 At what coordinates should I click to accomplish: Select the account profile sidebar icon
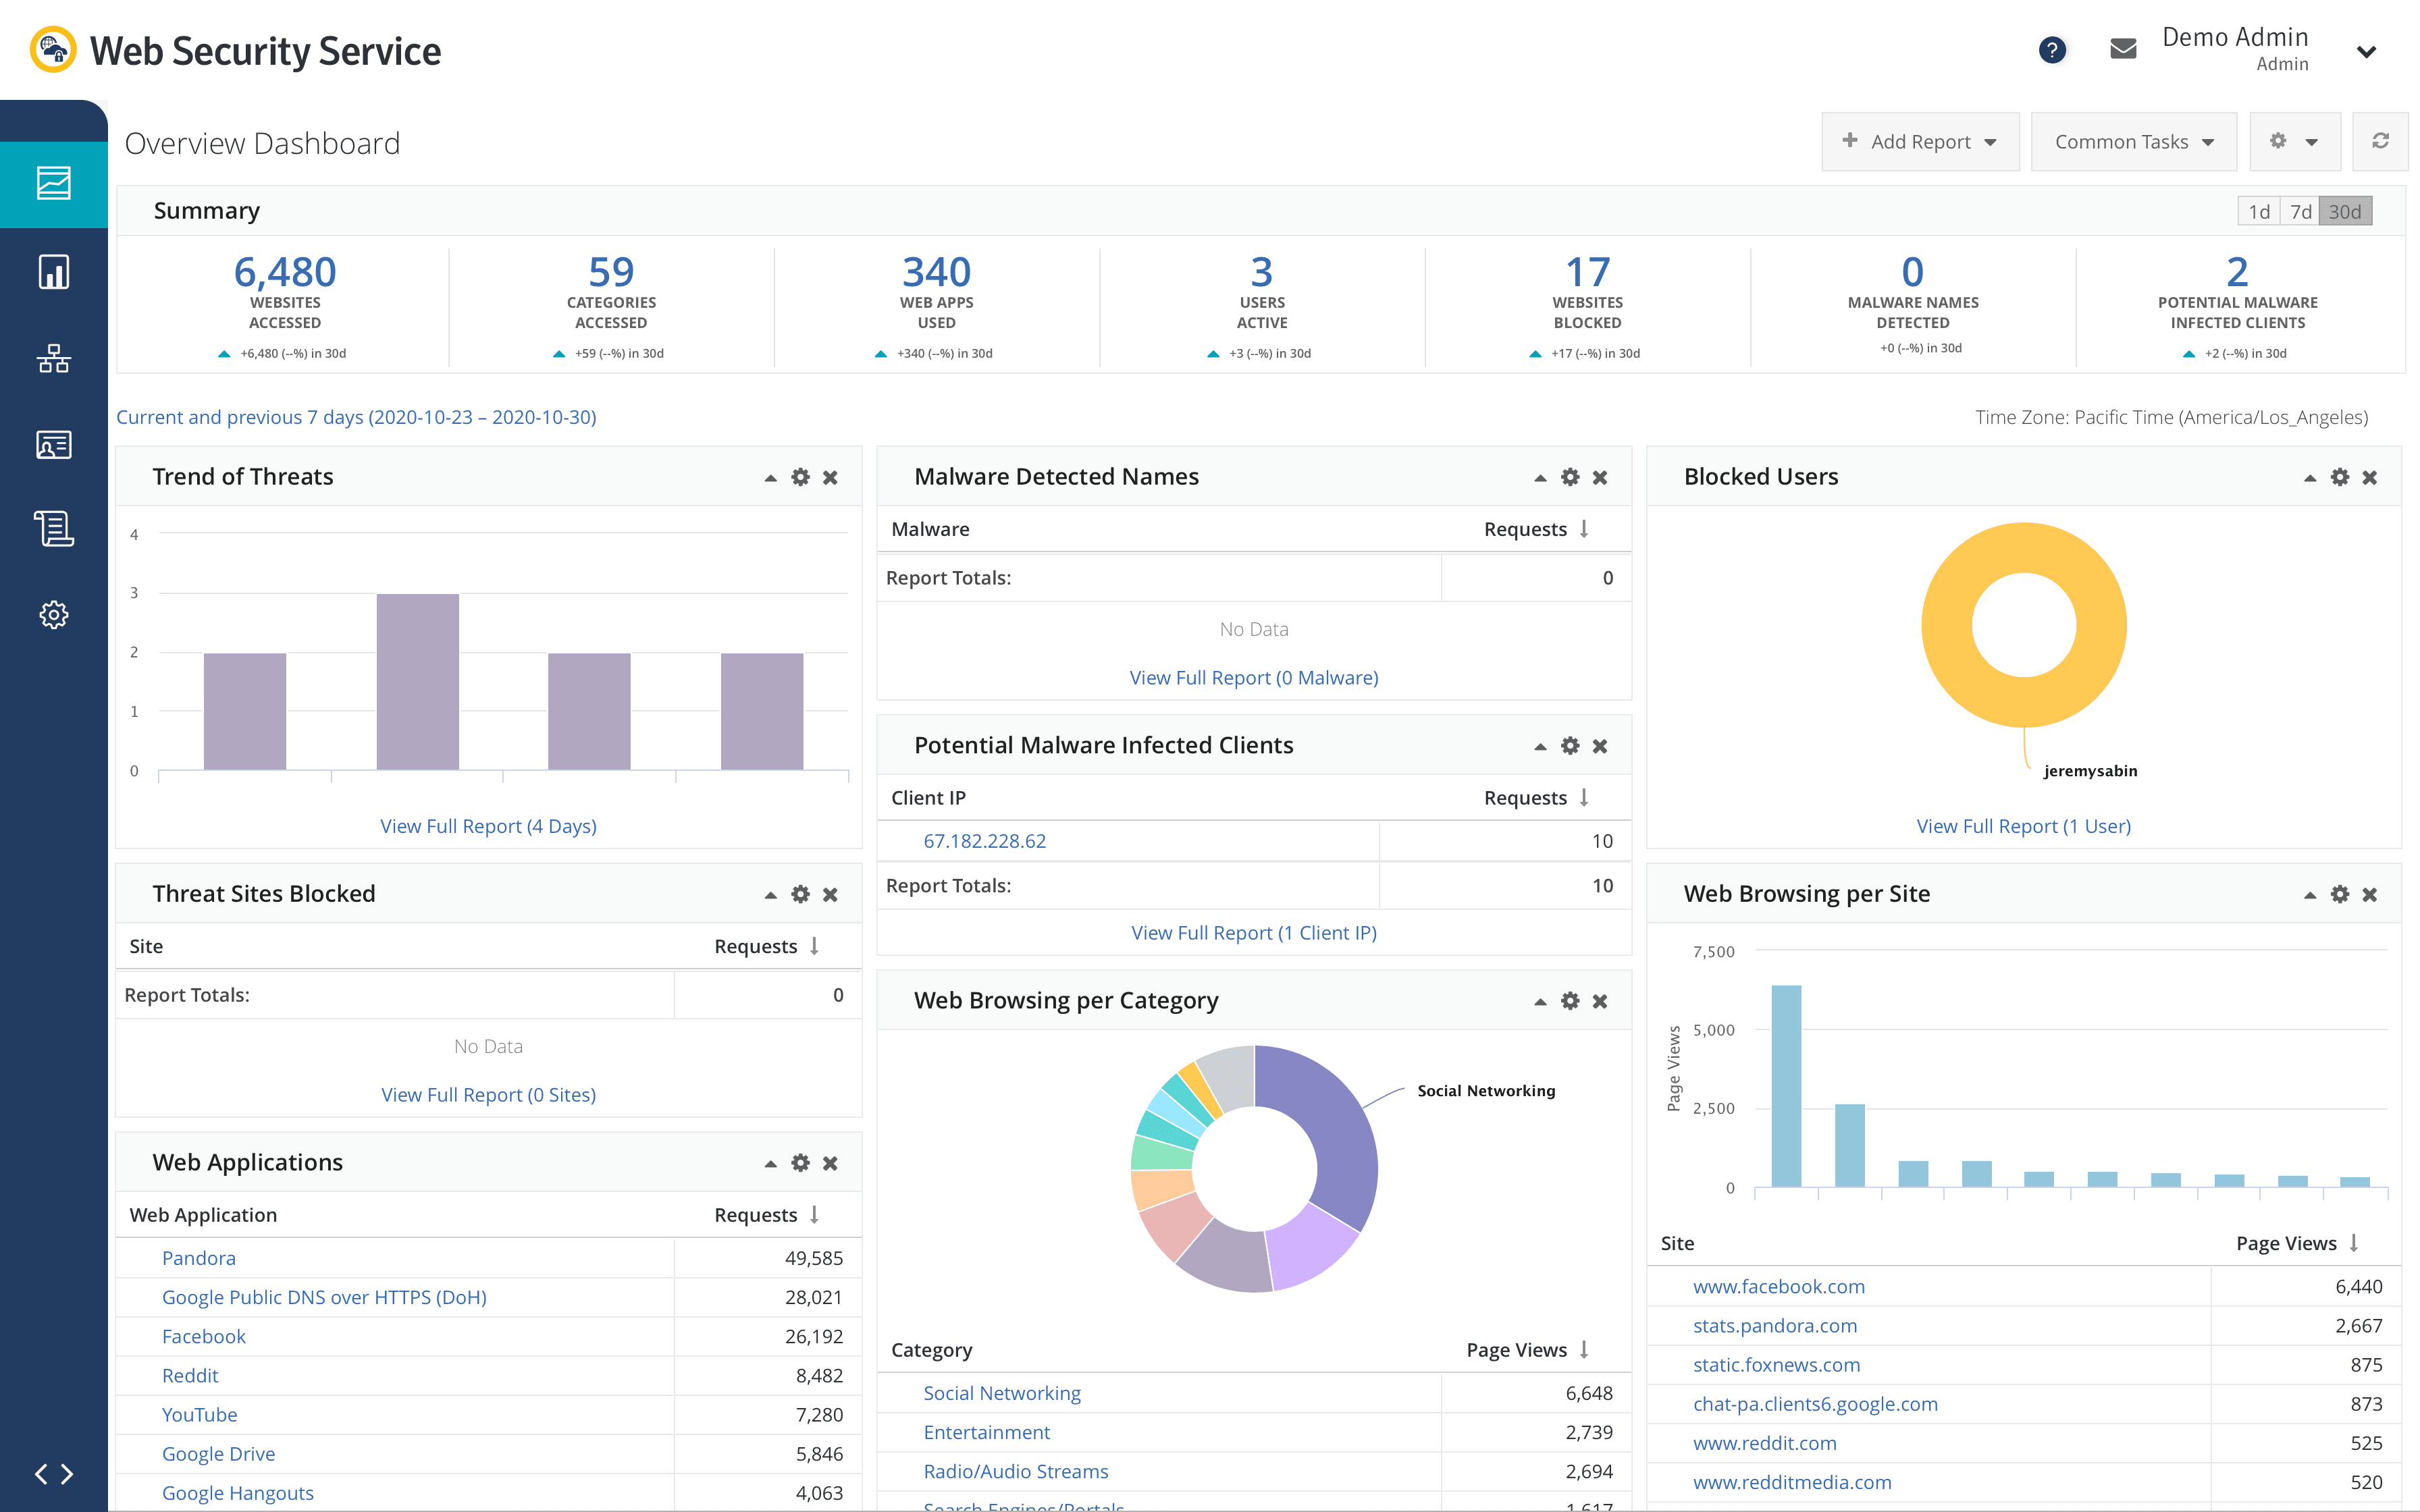point(53,445)
